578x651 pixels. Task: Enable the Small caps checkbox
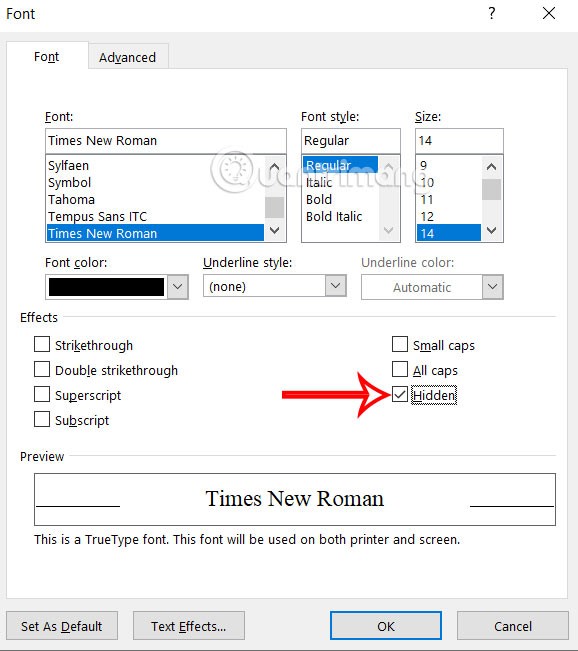coord(400,344)
